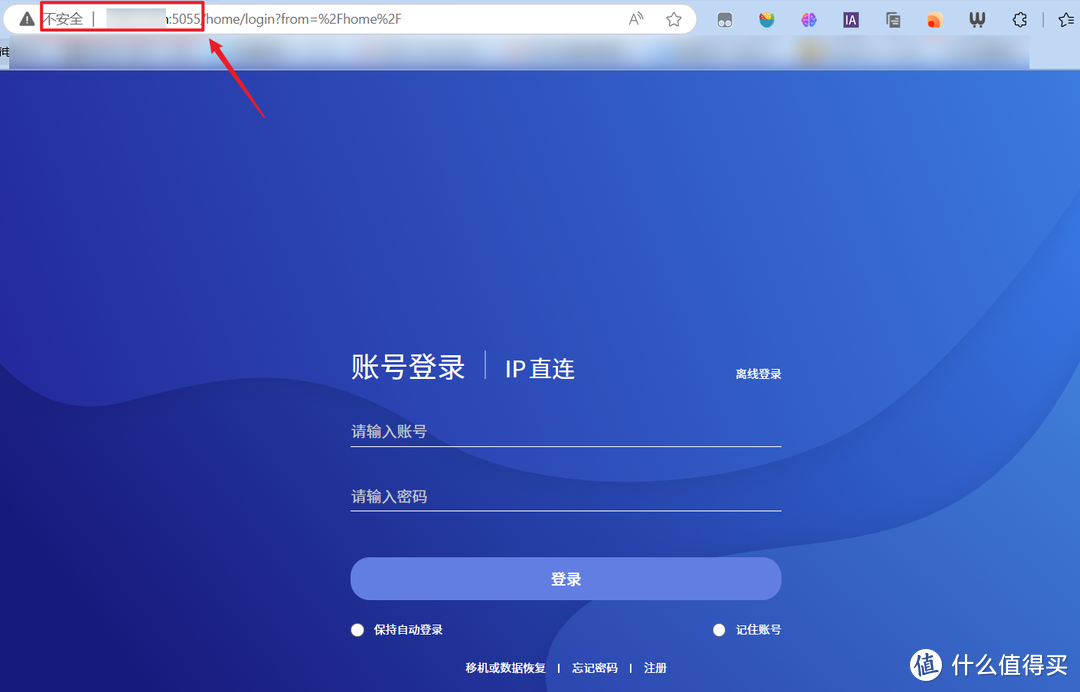This screenshot has width=1080, height=692.
Task: Click the leftmost rounded extension icon
Action: [724, 19]
